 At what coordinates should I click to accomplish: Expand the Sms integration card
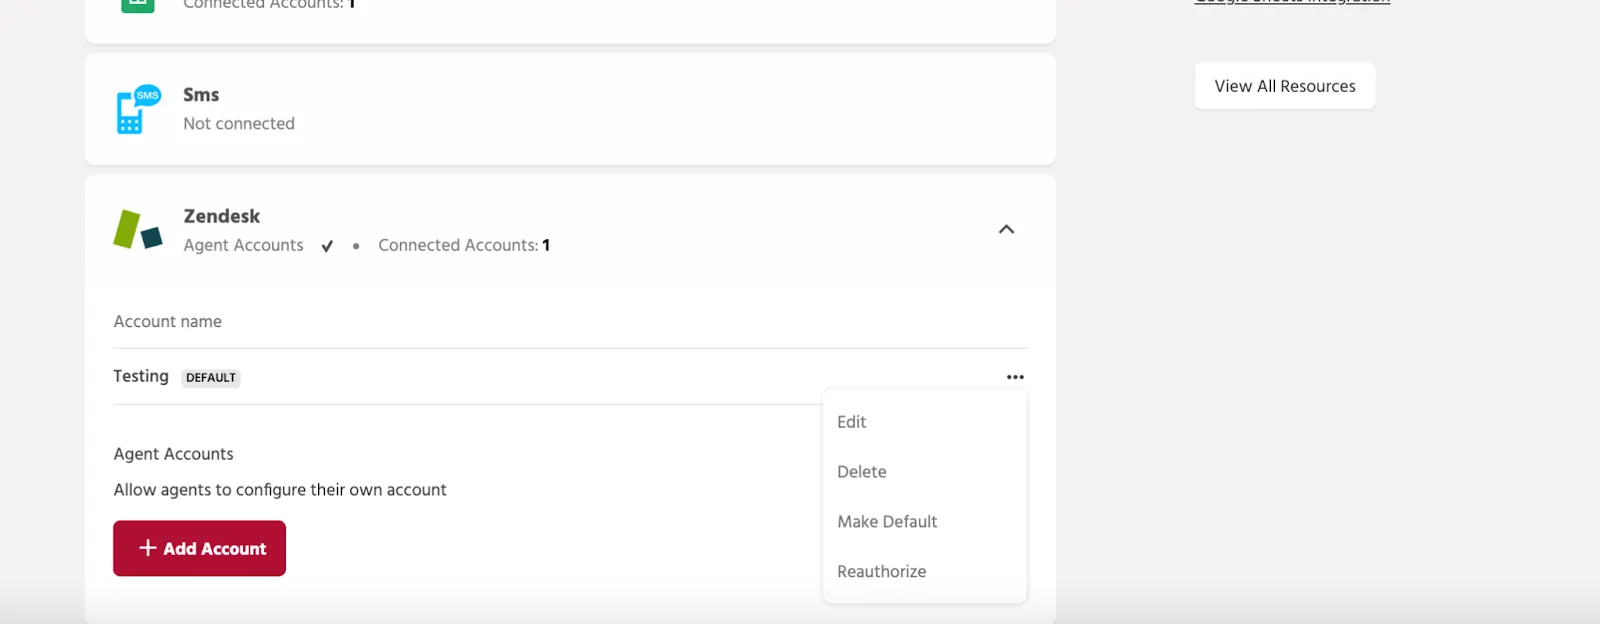click(570, 109)
